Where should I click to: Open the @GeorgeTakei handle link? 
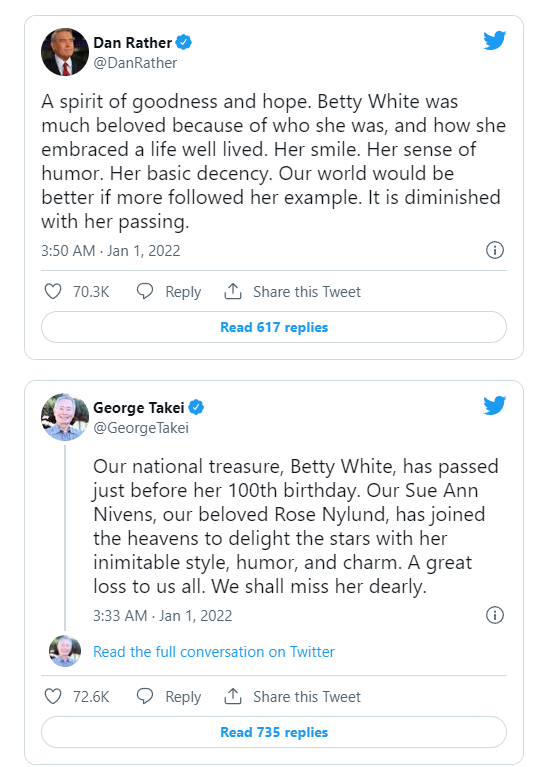tap(141, 428)
